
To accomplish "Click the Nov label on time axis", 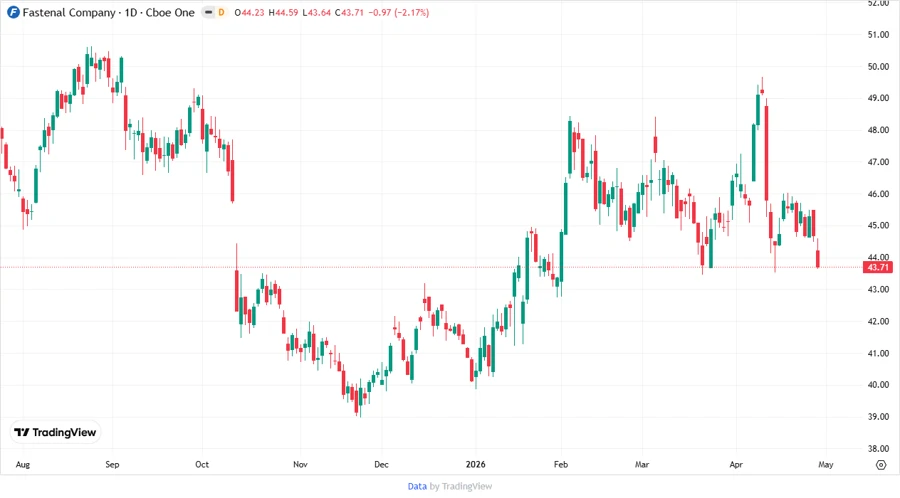I will point(300,465).
